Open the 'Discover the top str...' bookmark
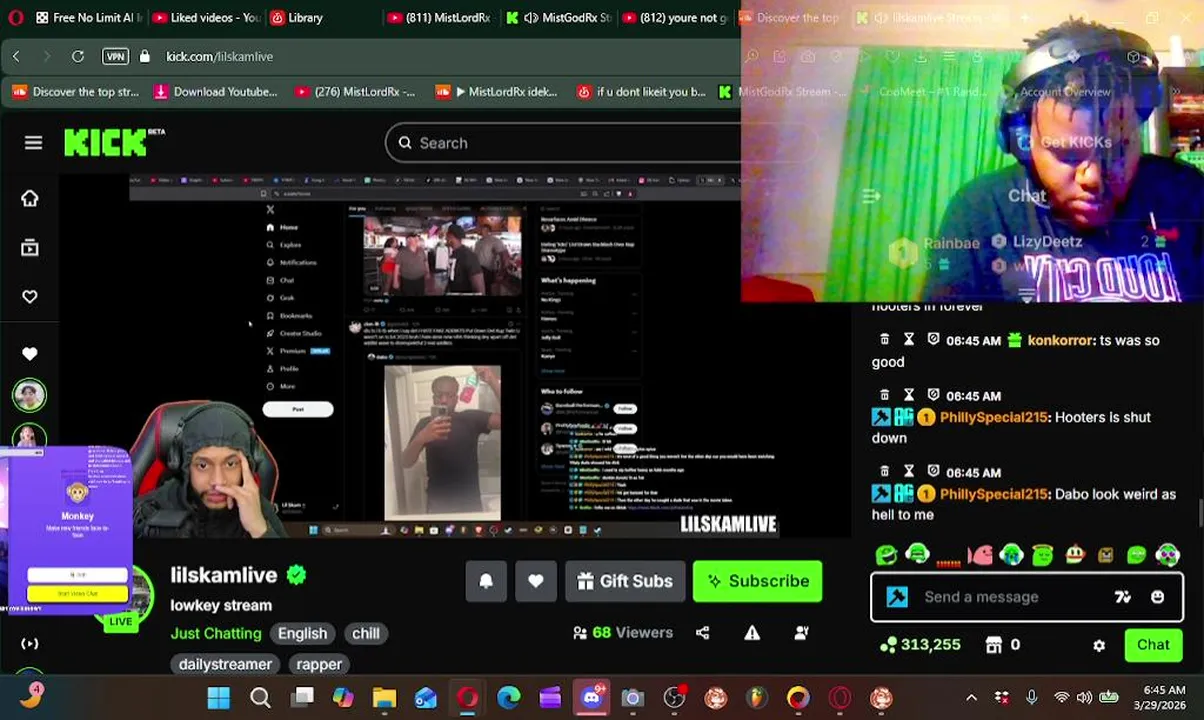The image size is (1204, 720). 75,92
